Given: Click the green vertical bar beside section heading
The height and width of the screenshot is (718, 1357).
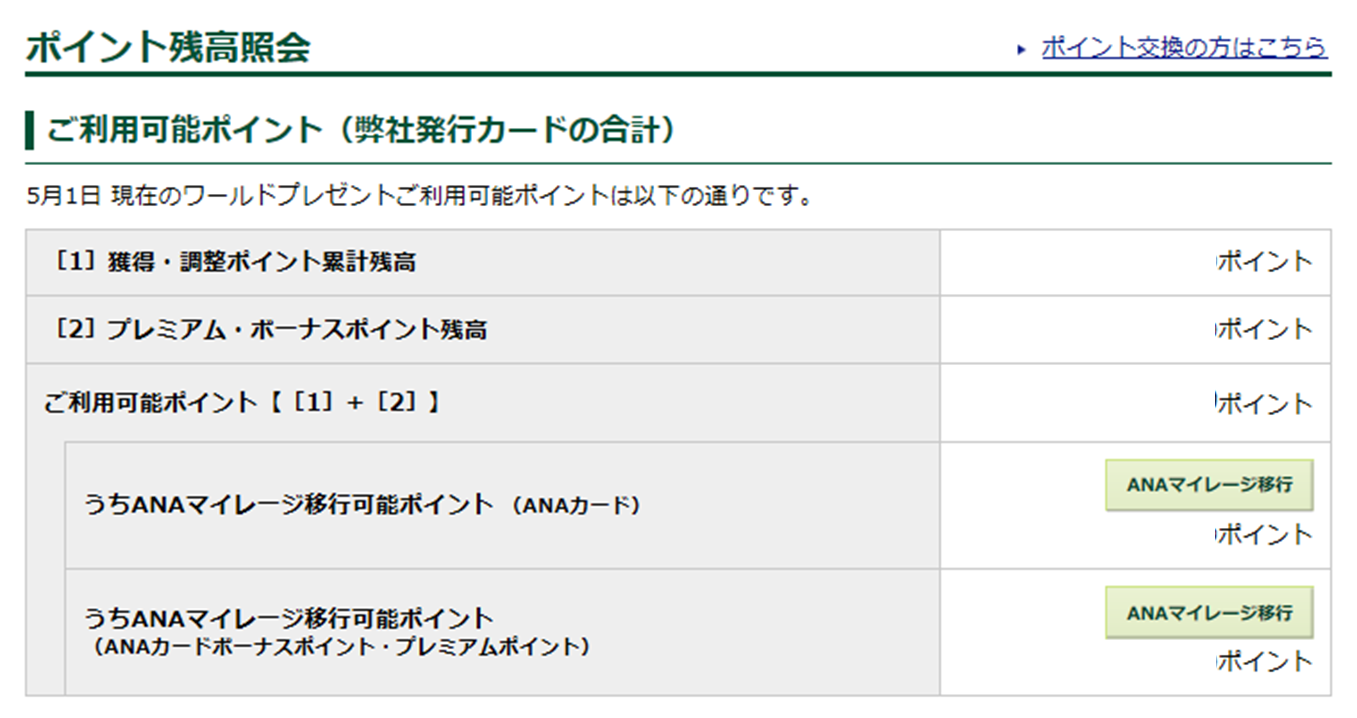Looking at the screenshot, I should coord(30,131).
